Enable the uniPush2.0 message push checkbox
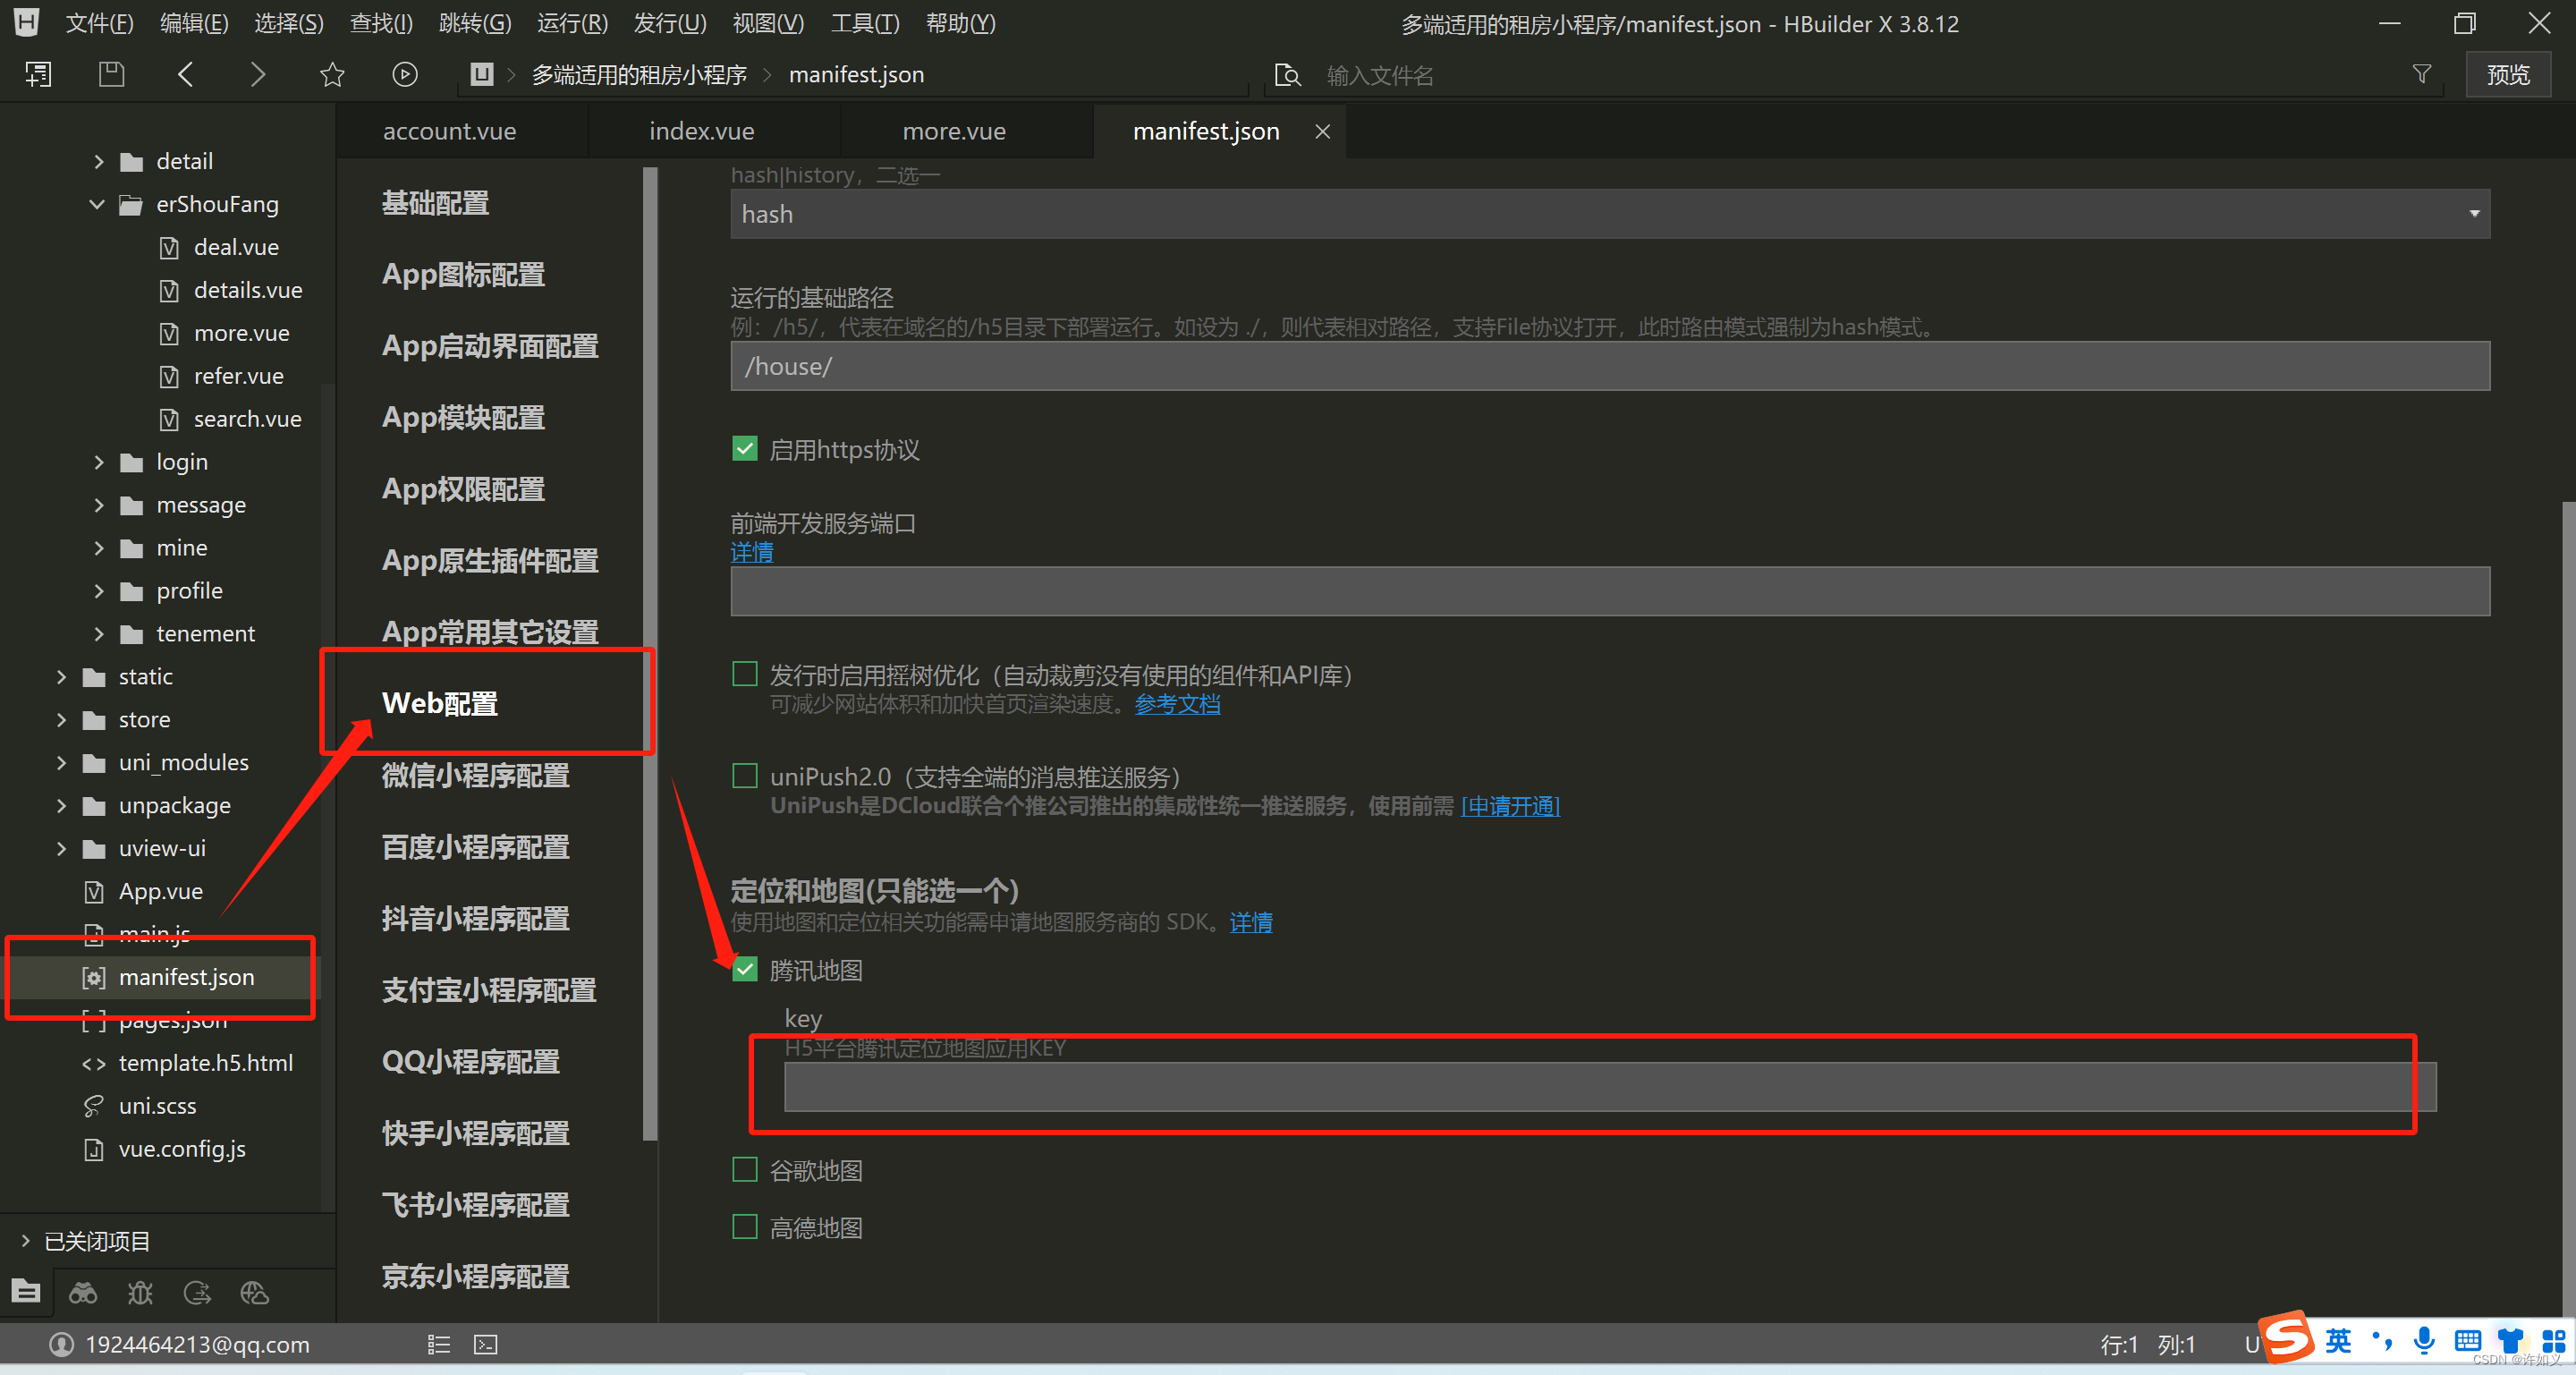 [744, 775]
